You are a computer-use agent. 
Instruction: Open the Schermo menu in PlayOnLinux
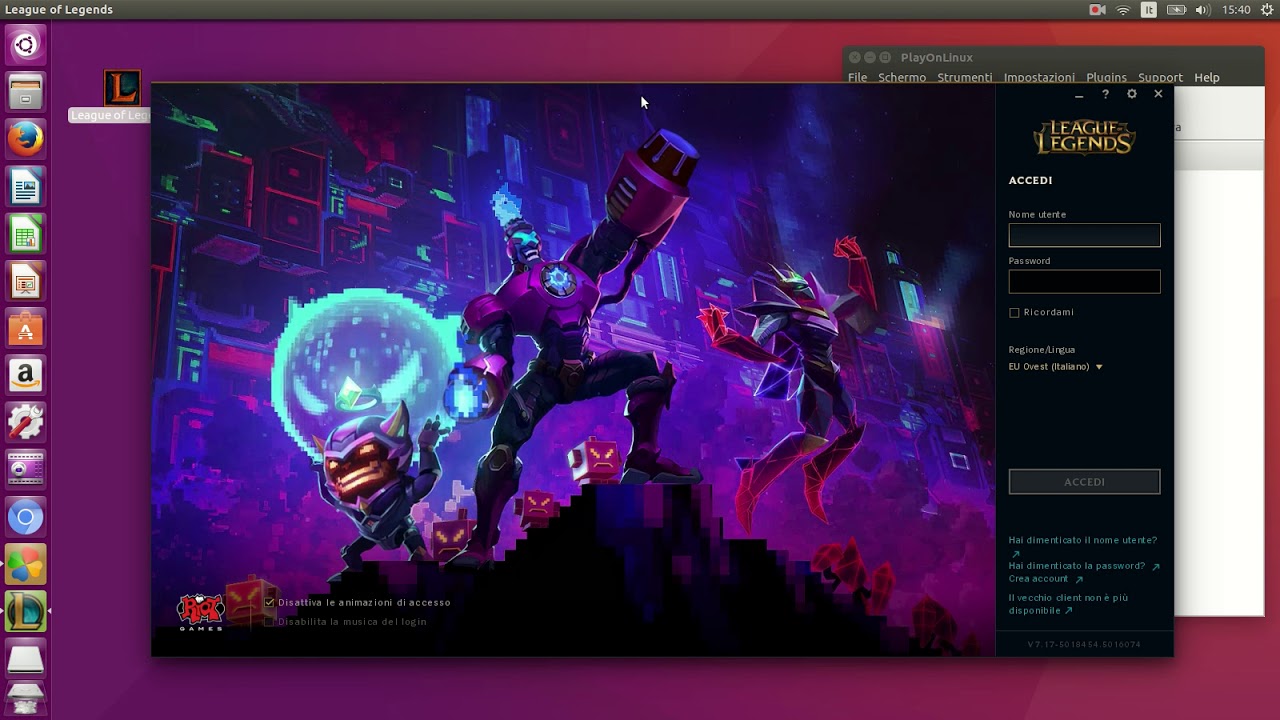(902, 77)
